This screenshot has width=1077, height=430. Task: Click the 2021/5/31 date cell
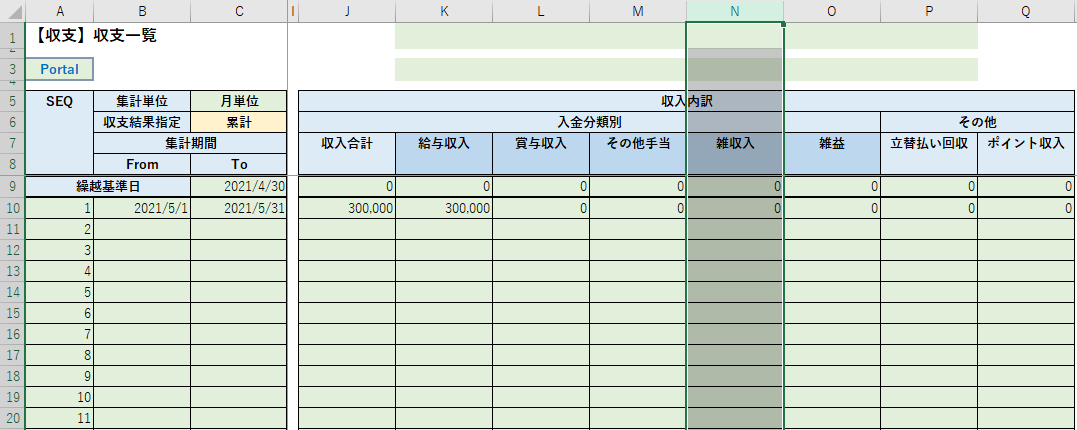(x=239, y=207)
